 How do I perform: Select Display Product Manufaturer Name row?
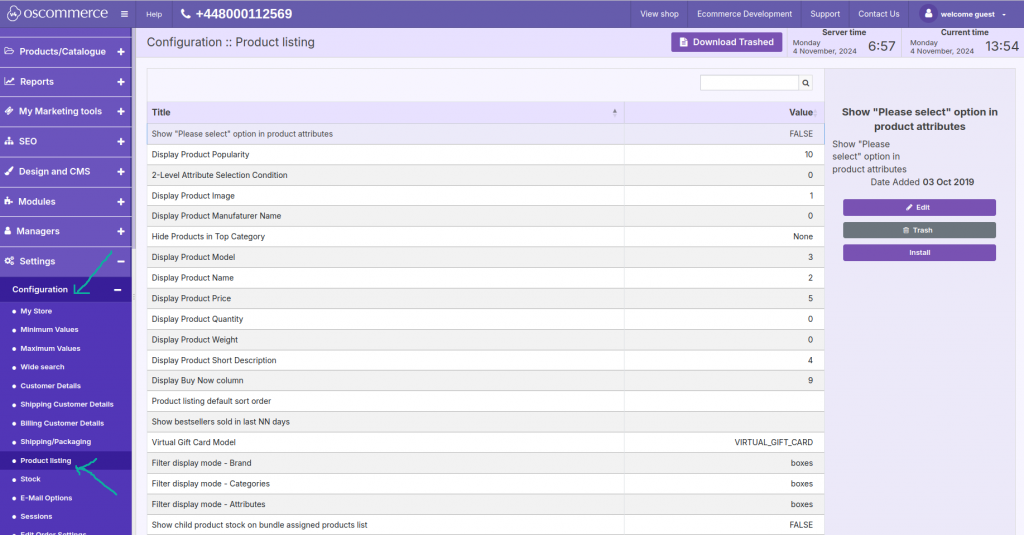tap(485, 216)
